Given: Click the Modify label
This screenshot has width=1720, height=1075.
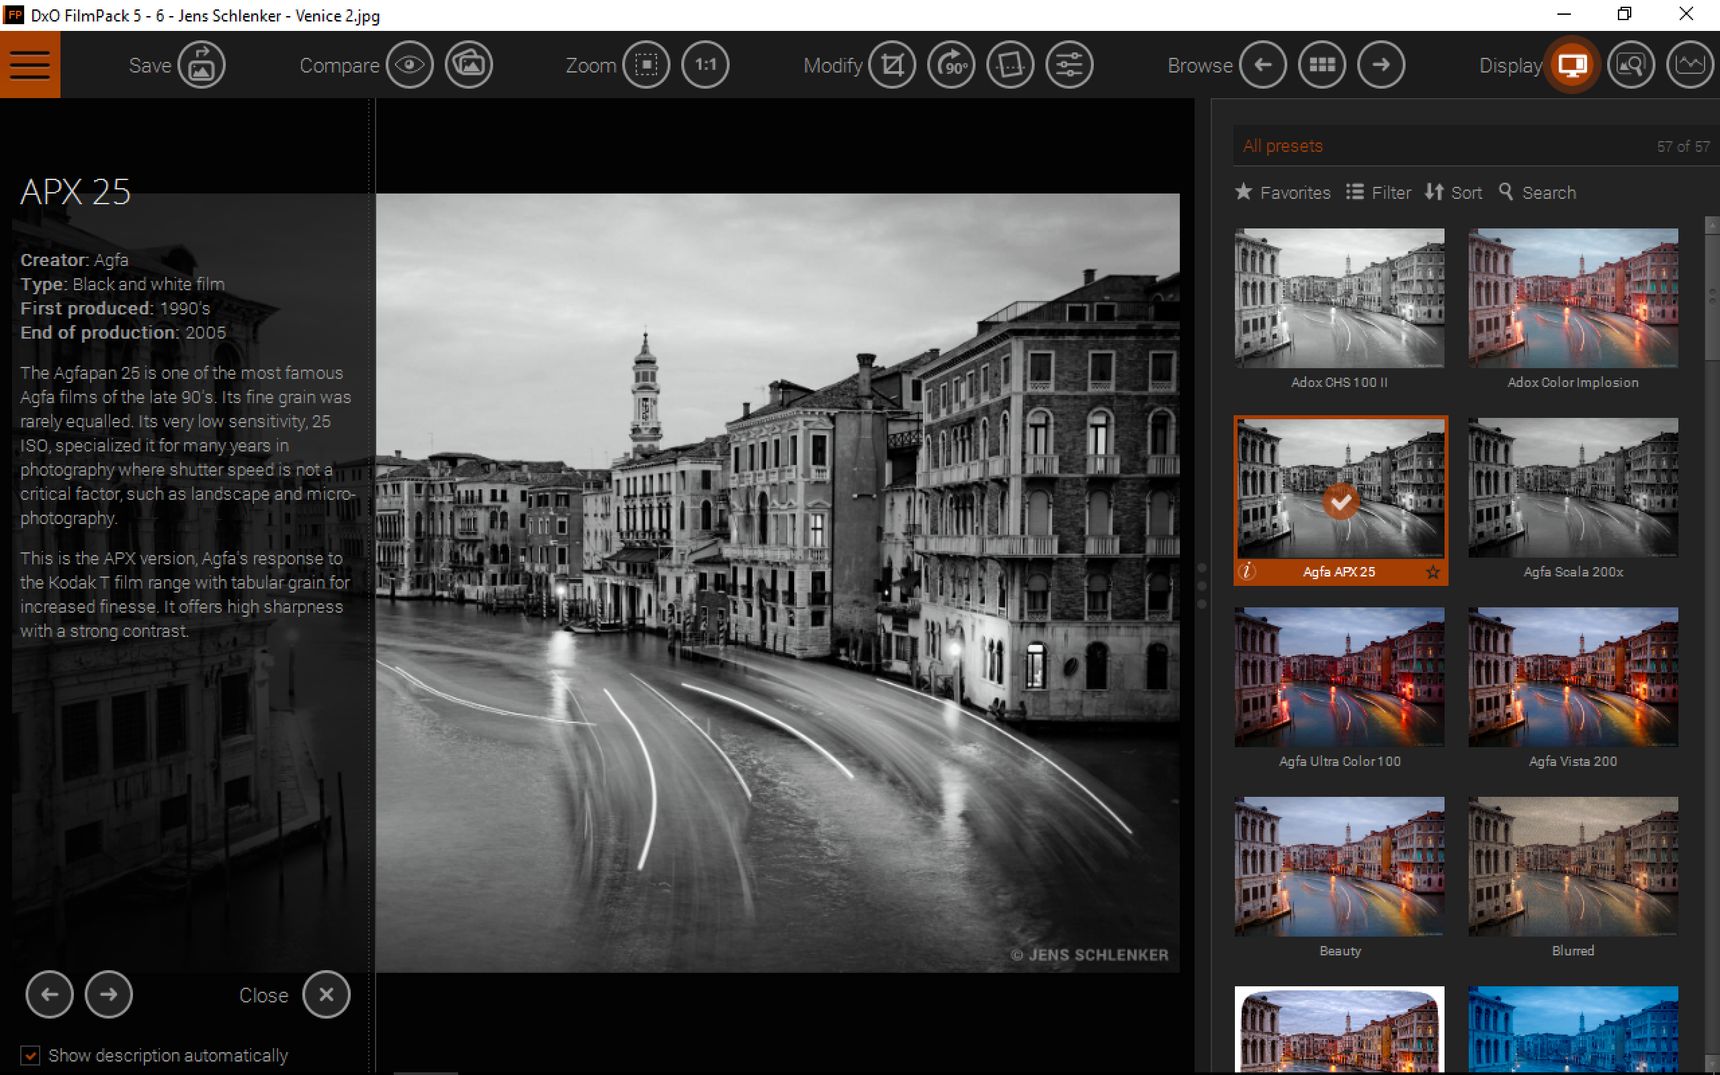Looking at the screenshot, I should pos(832,65).
